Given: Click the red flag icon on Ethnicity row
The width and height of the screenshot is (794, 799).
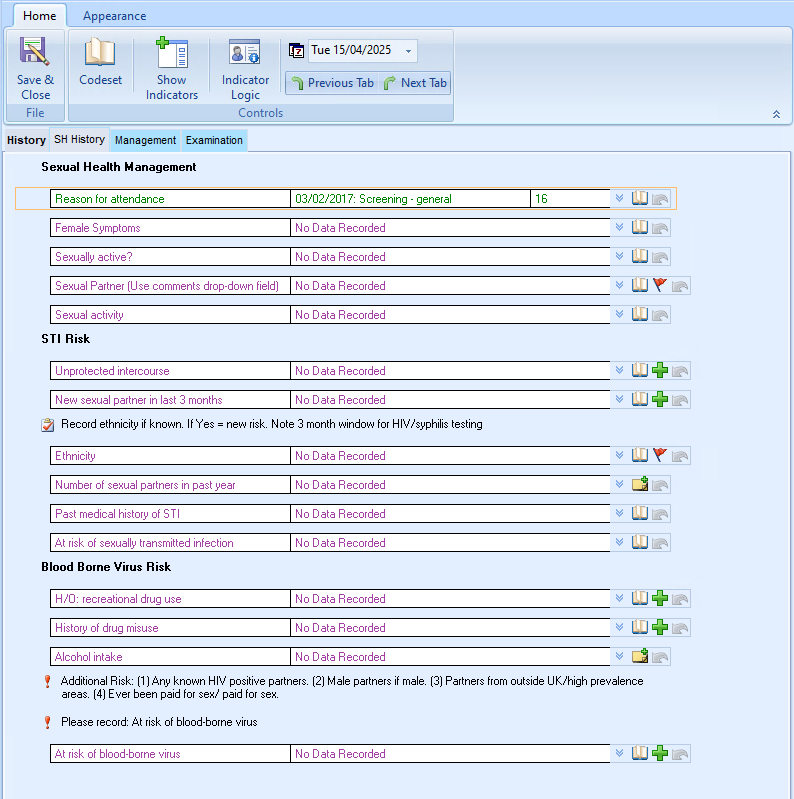Looking at the screenshot, I should tap(660, 456).
